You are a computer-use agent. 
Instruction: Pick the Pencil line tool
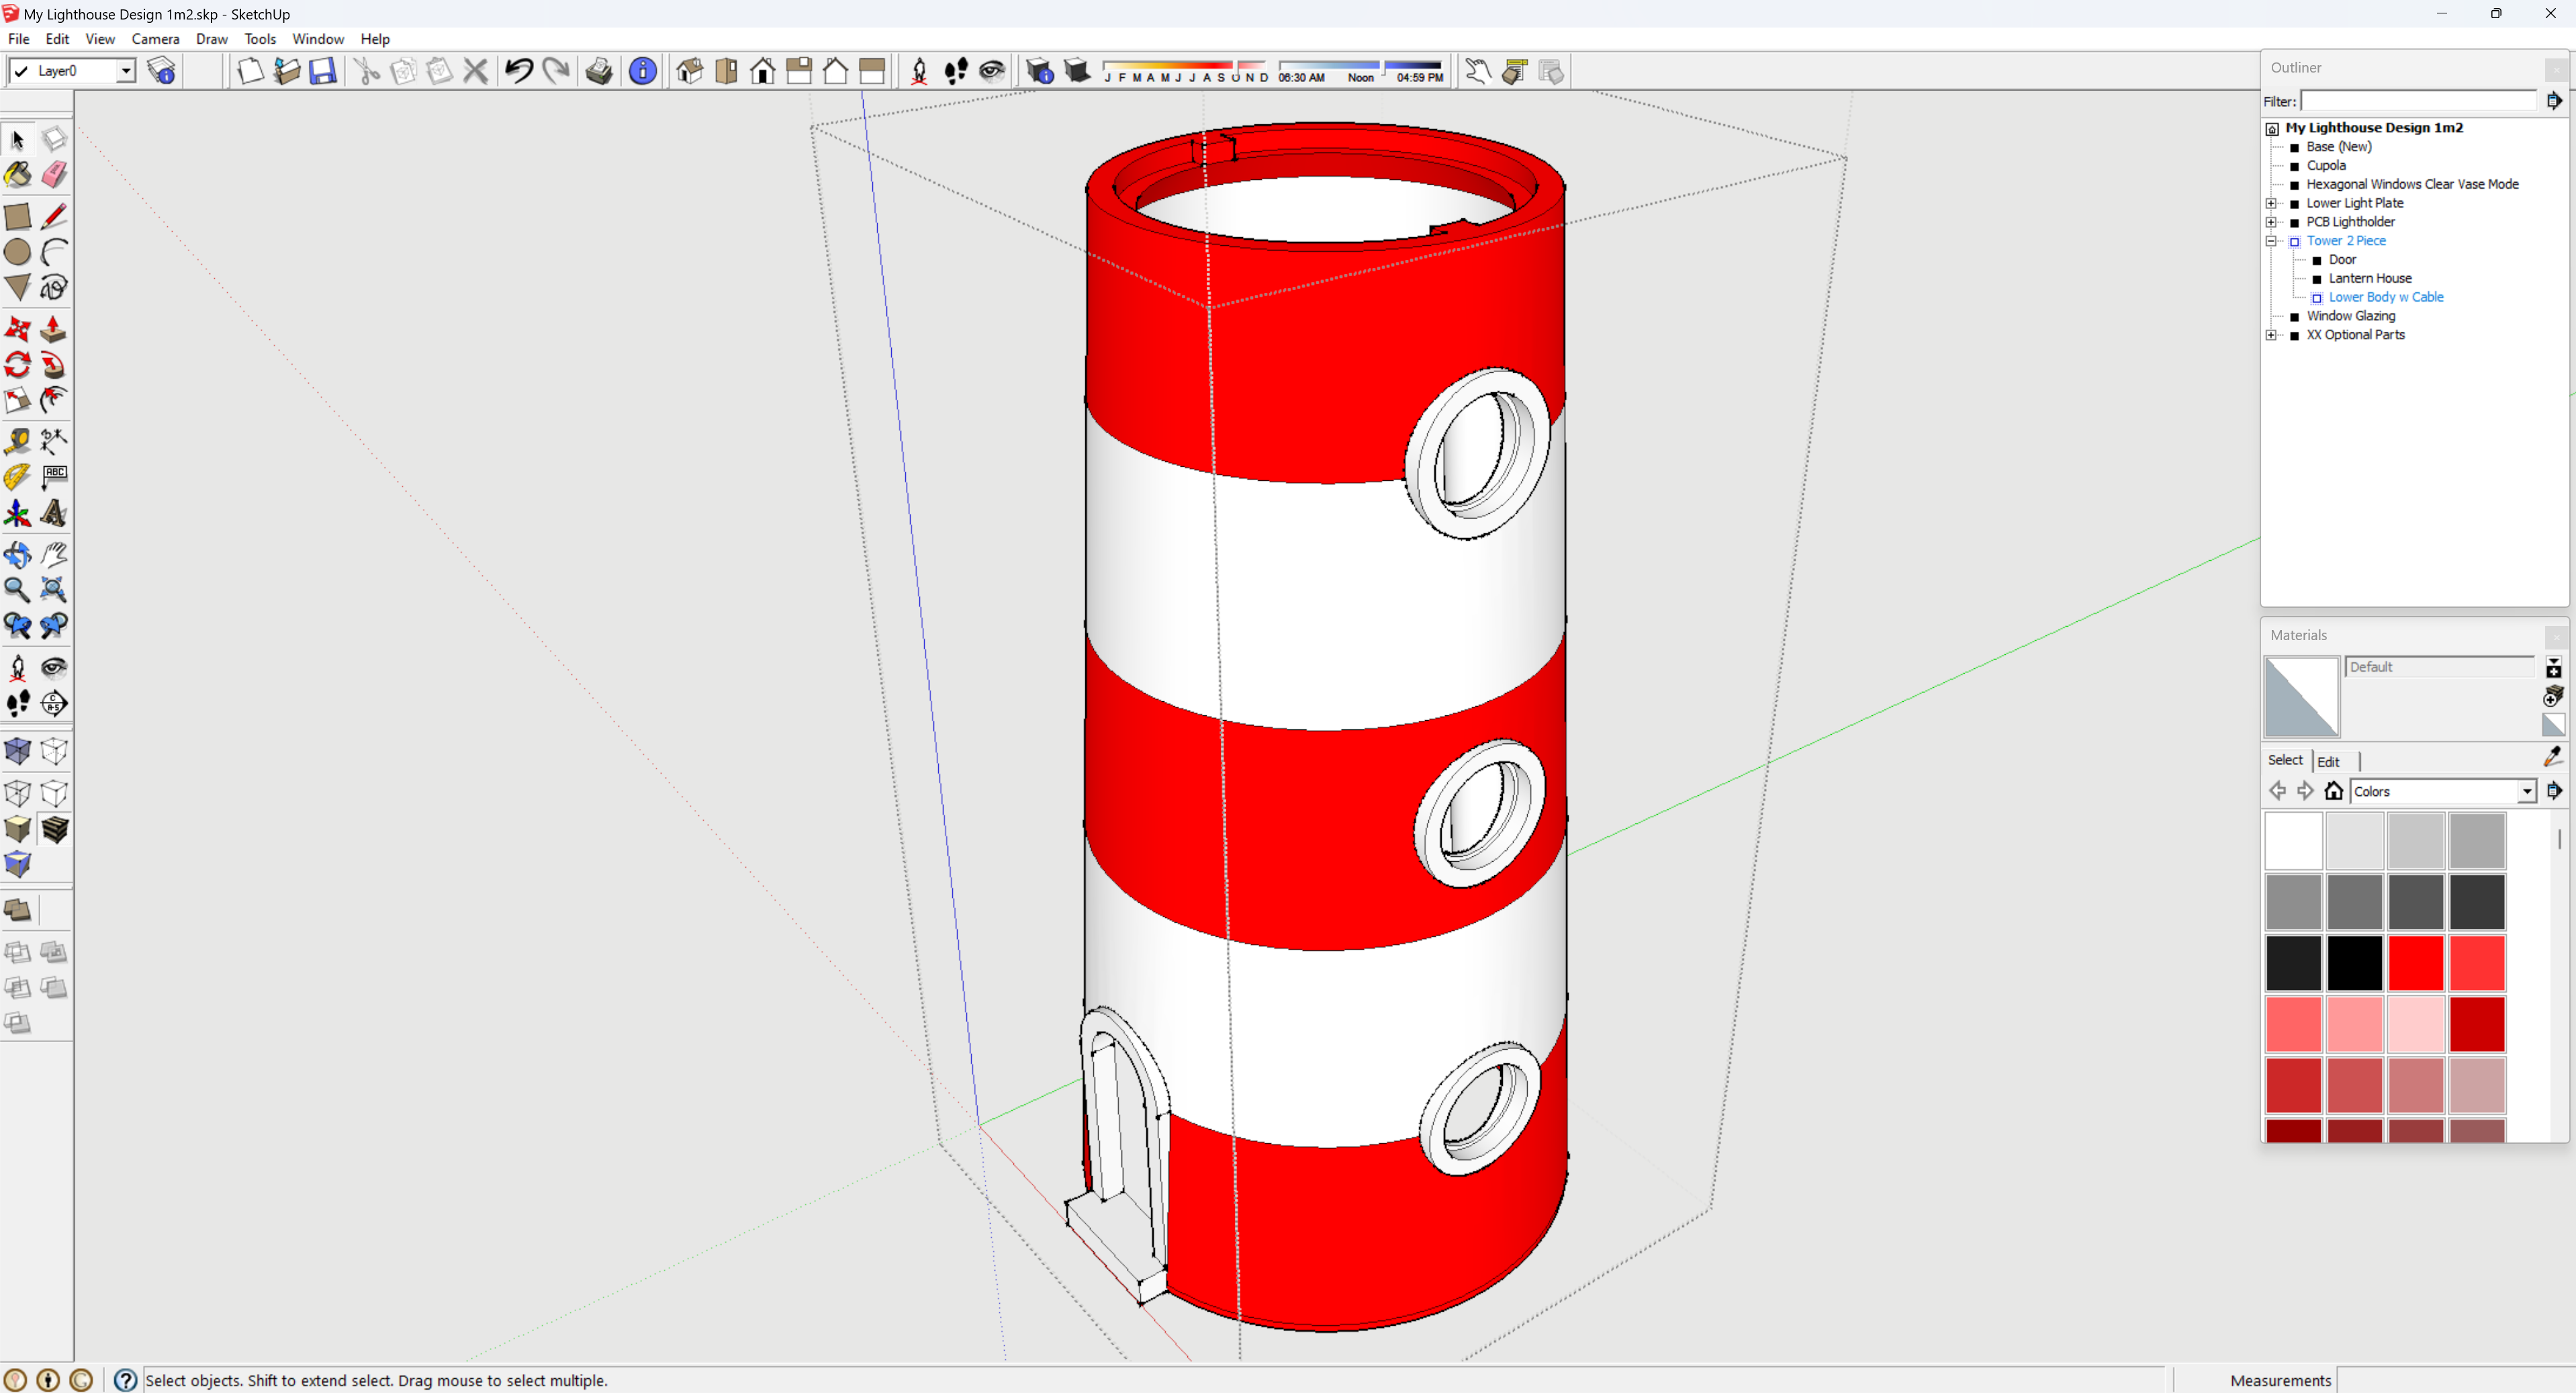54,216
